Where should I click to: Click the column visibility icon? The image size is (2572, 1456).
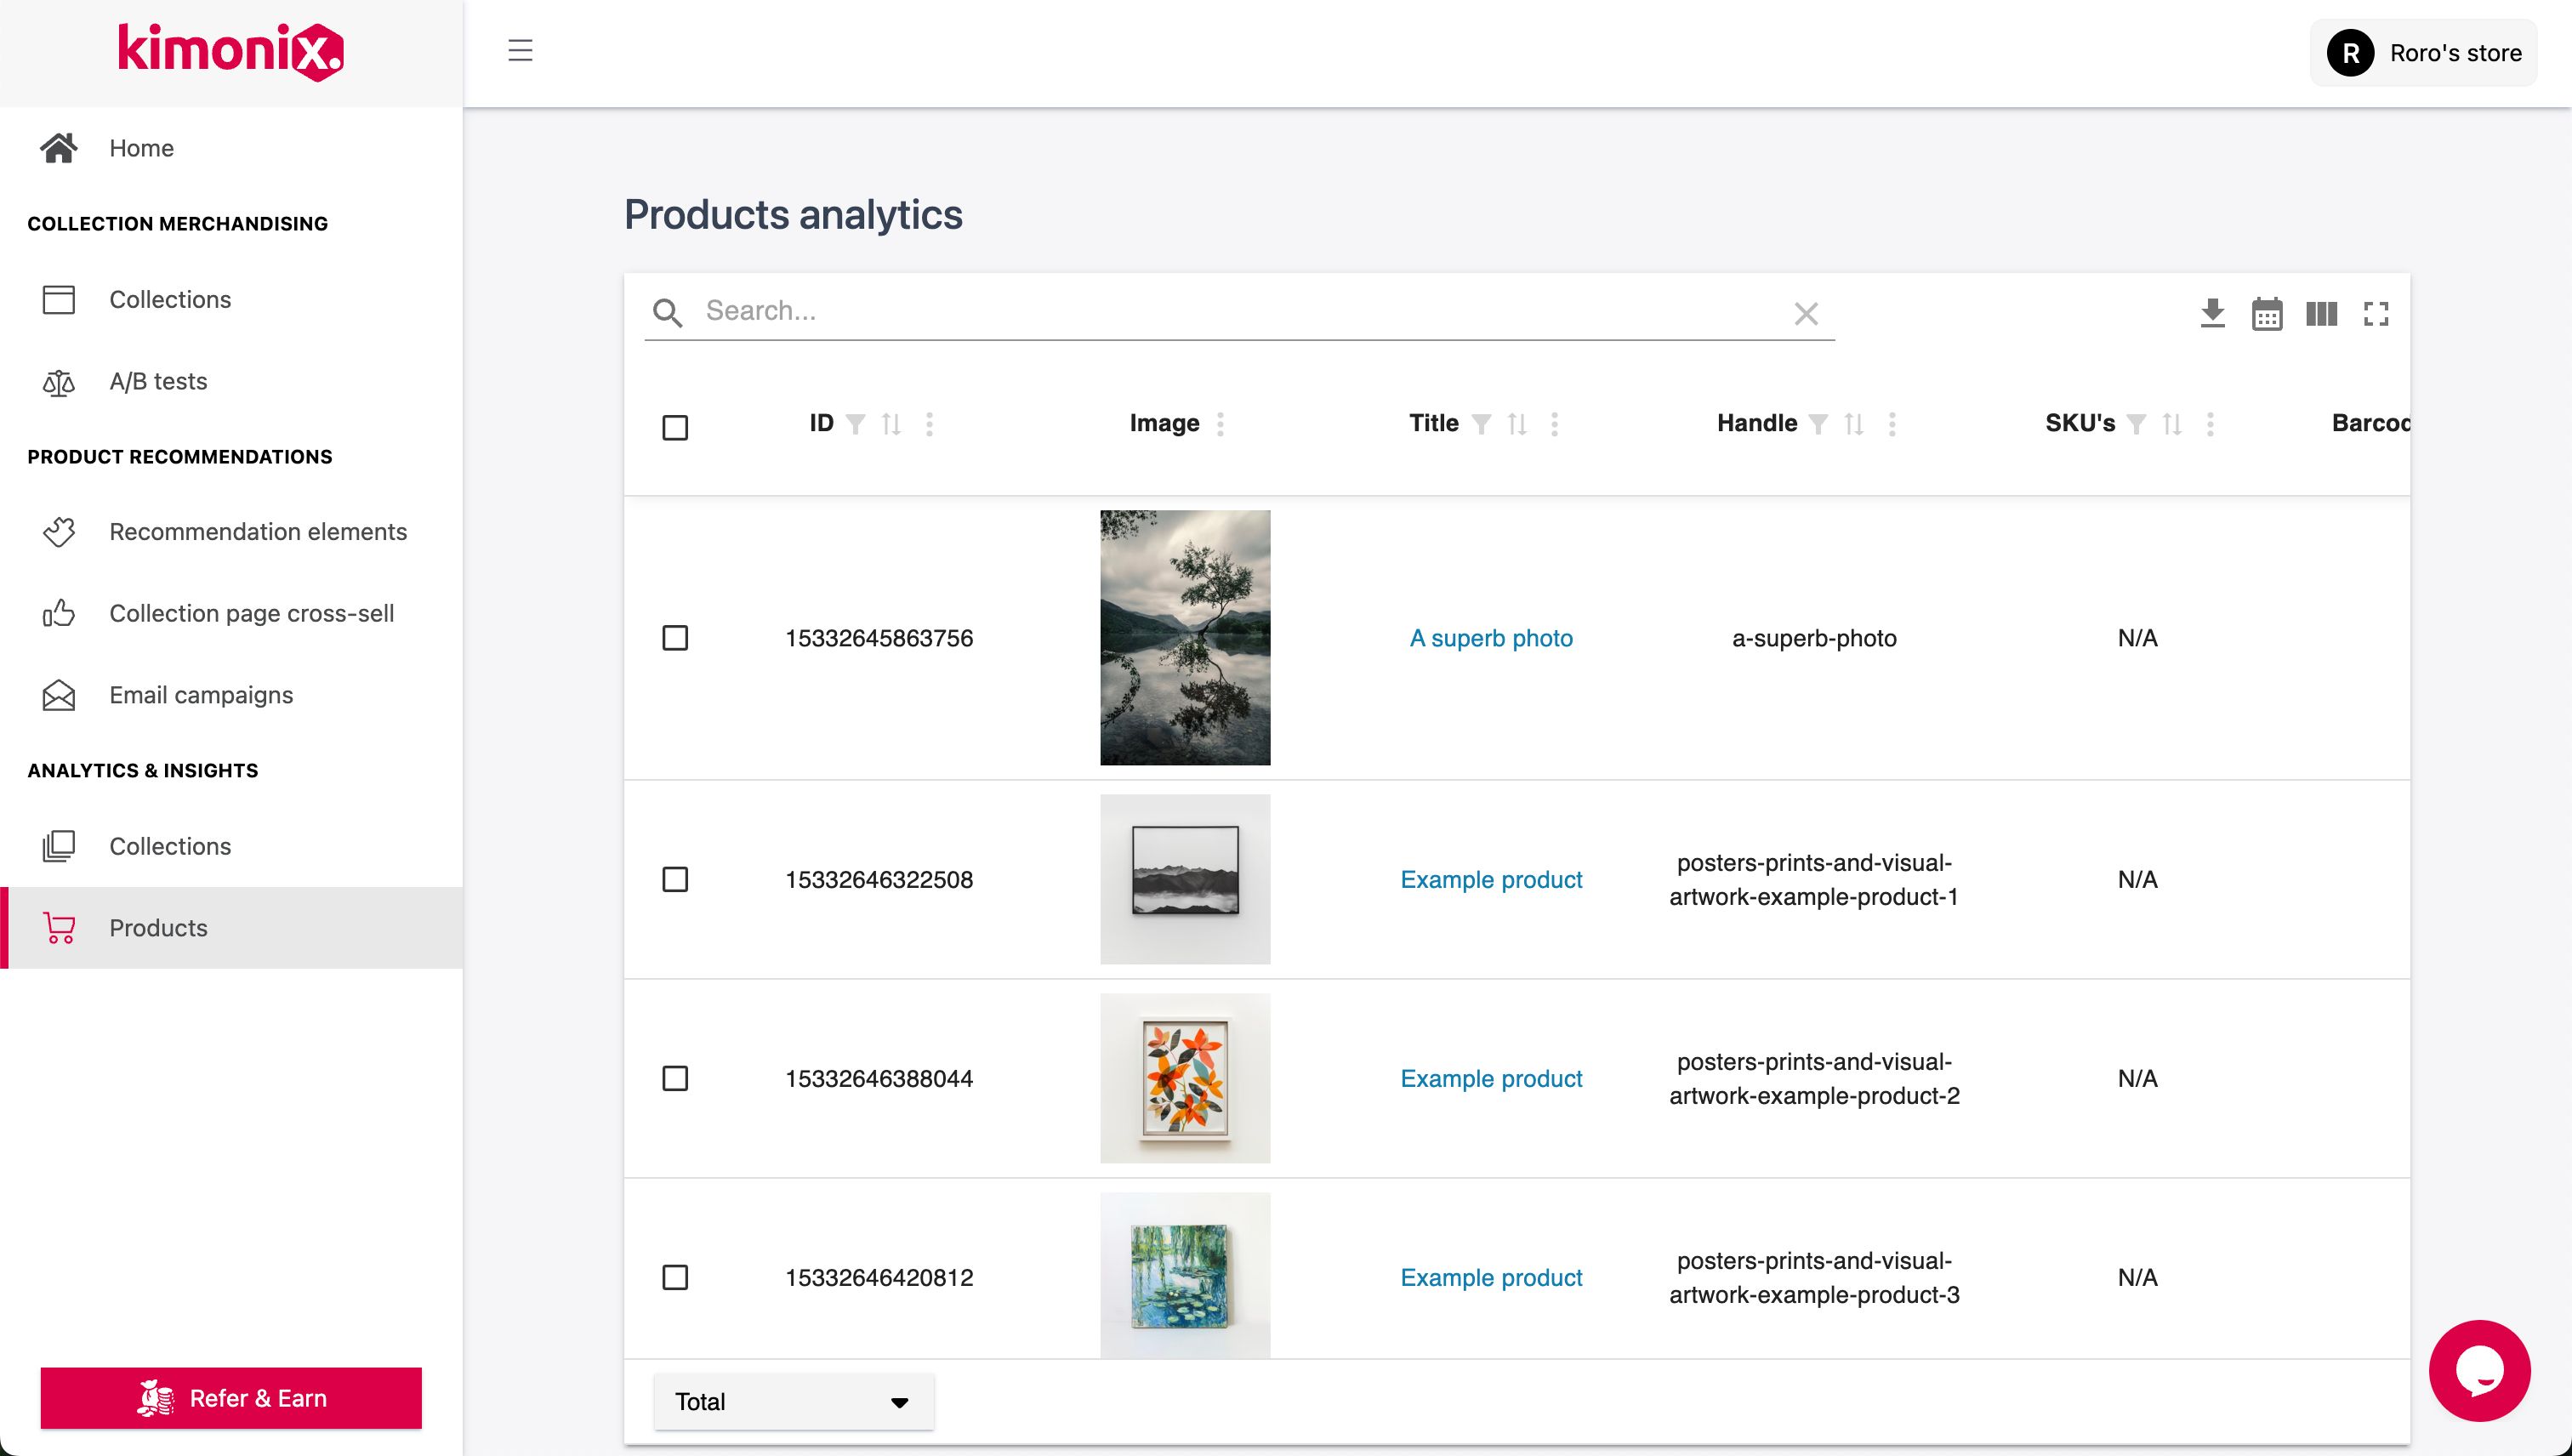pyautogui.click(x=2323, y=313)
